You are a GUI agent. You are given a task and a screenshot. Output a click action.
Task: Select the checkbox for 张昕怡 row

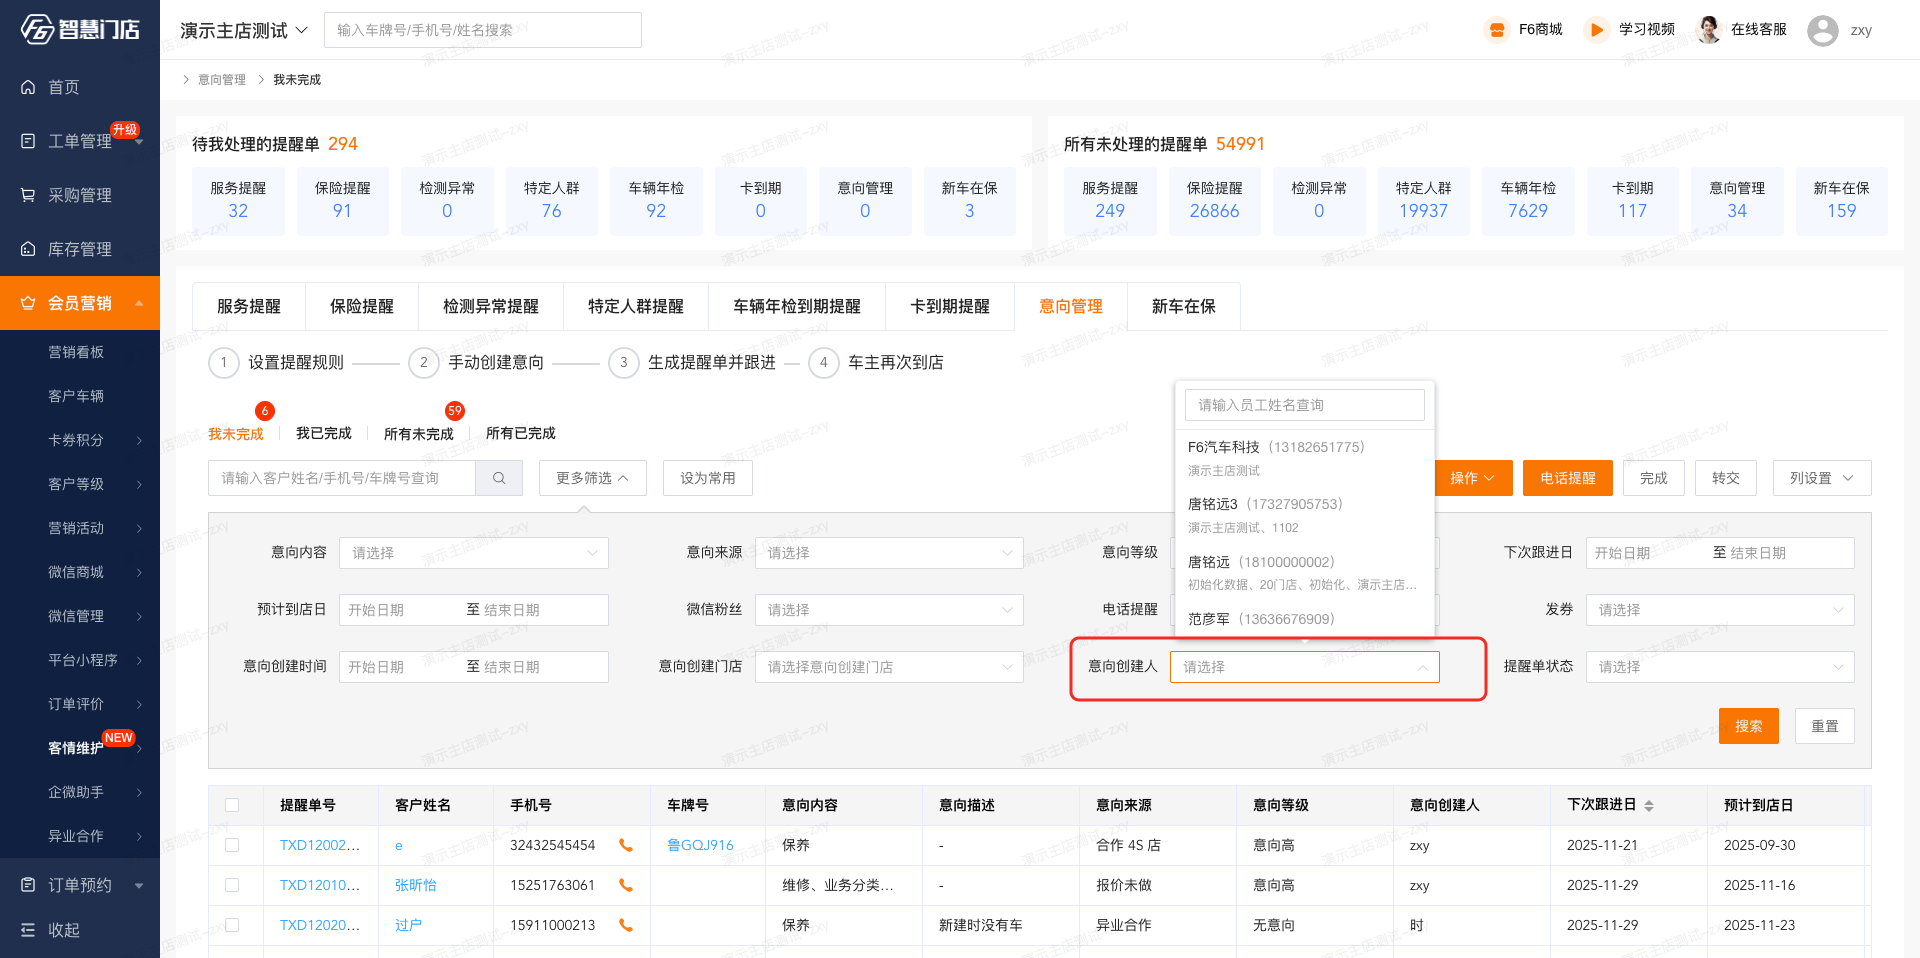pyautogui.click(x=232, y=885)
